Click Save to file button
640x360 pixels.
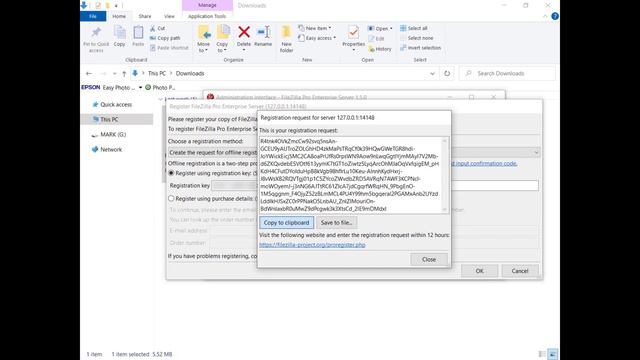pyautogui.click(x=336, y=222)
